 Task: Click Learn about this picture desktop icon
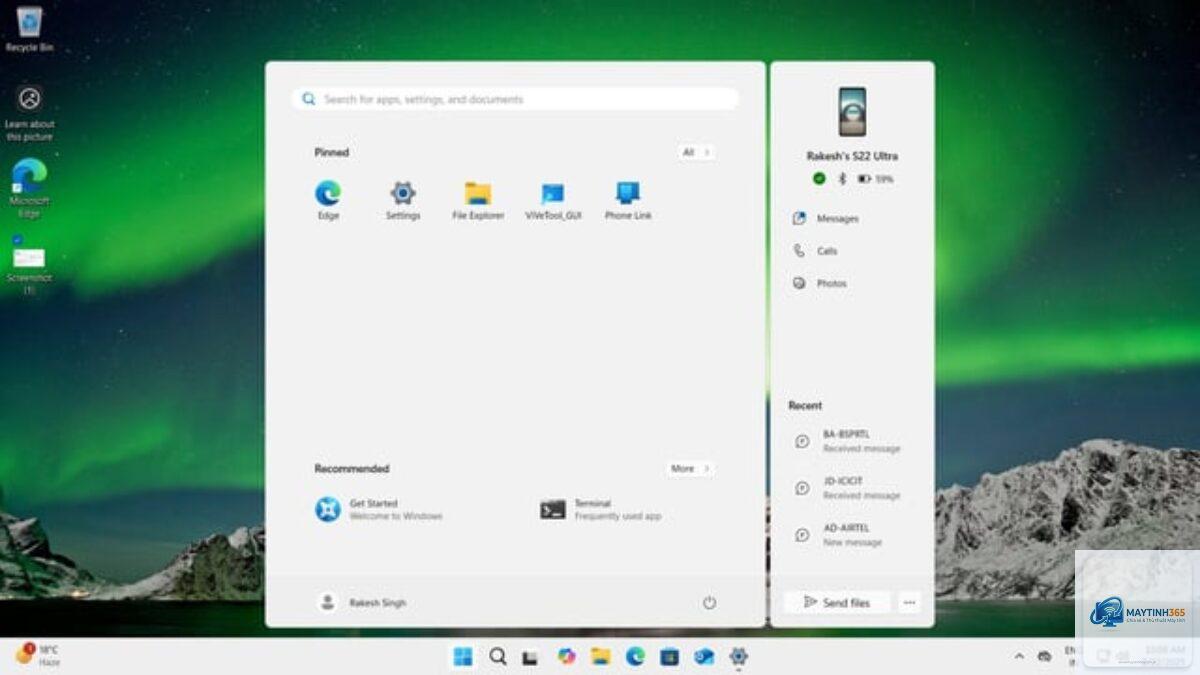click(x=30, y=113)
